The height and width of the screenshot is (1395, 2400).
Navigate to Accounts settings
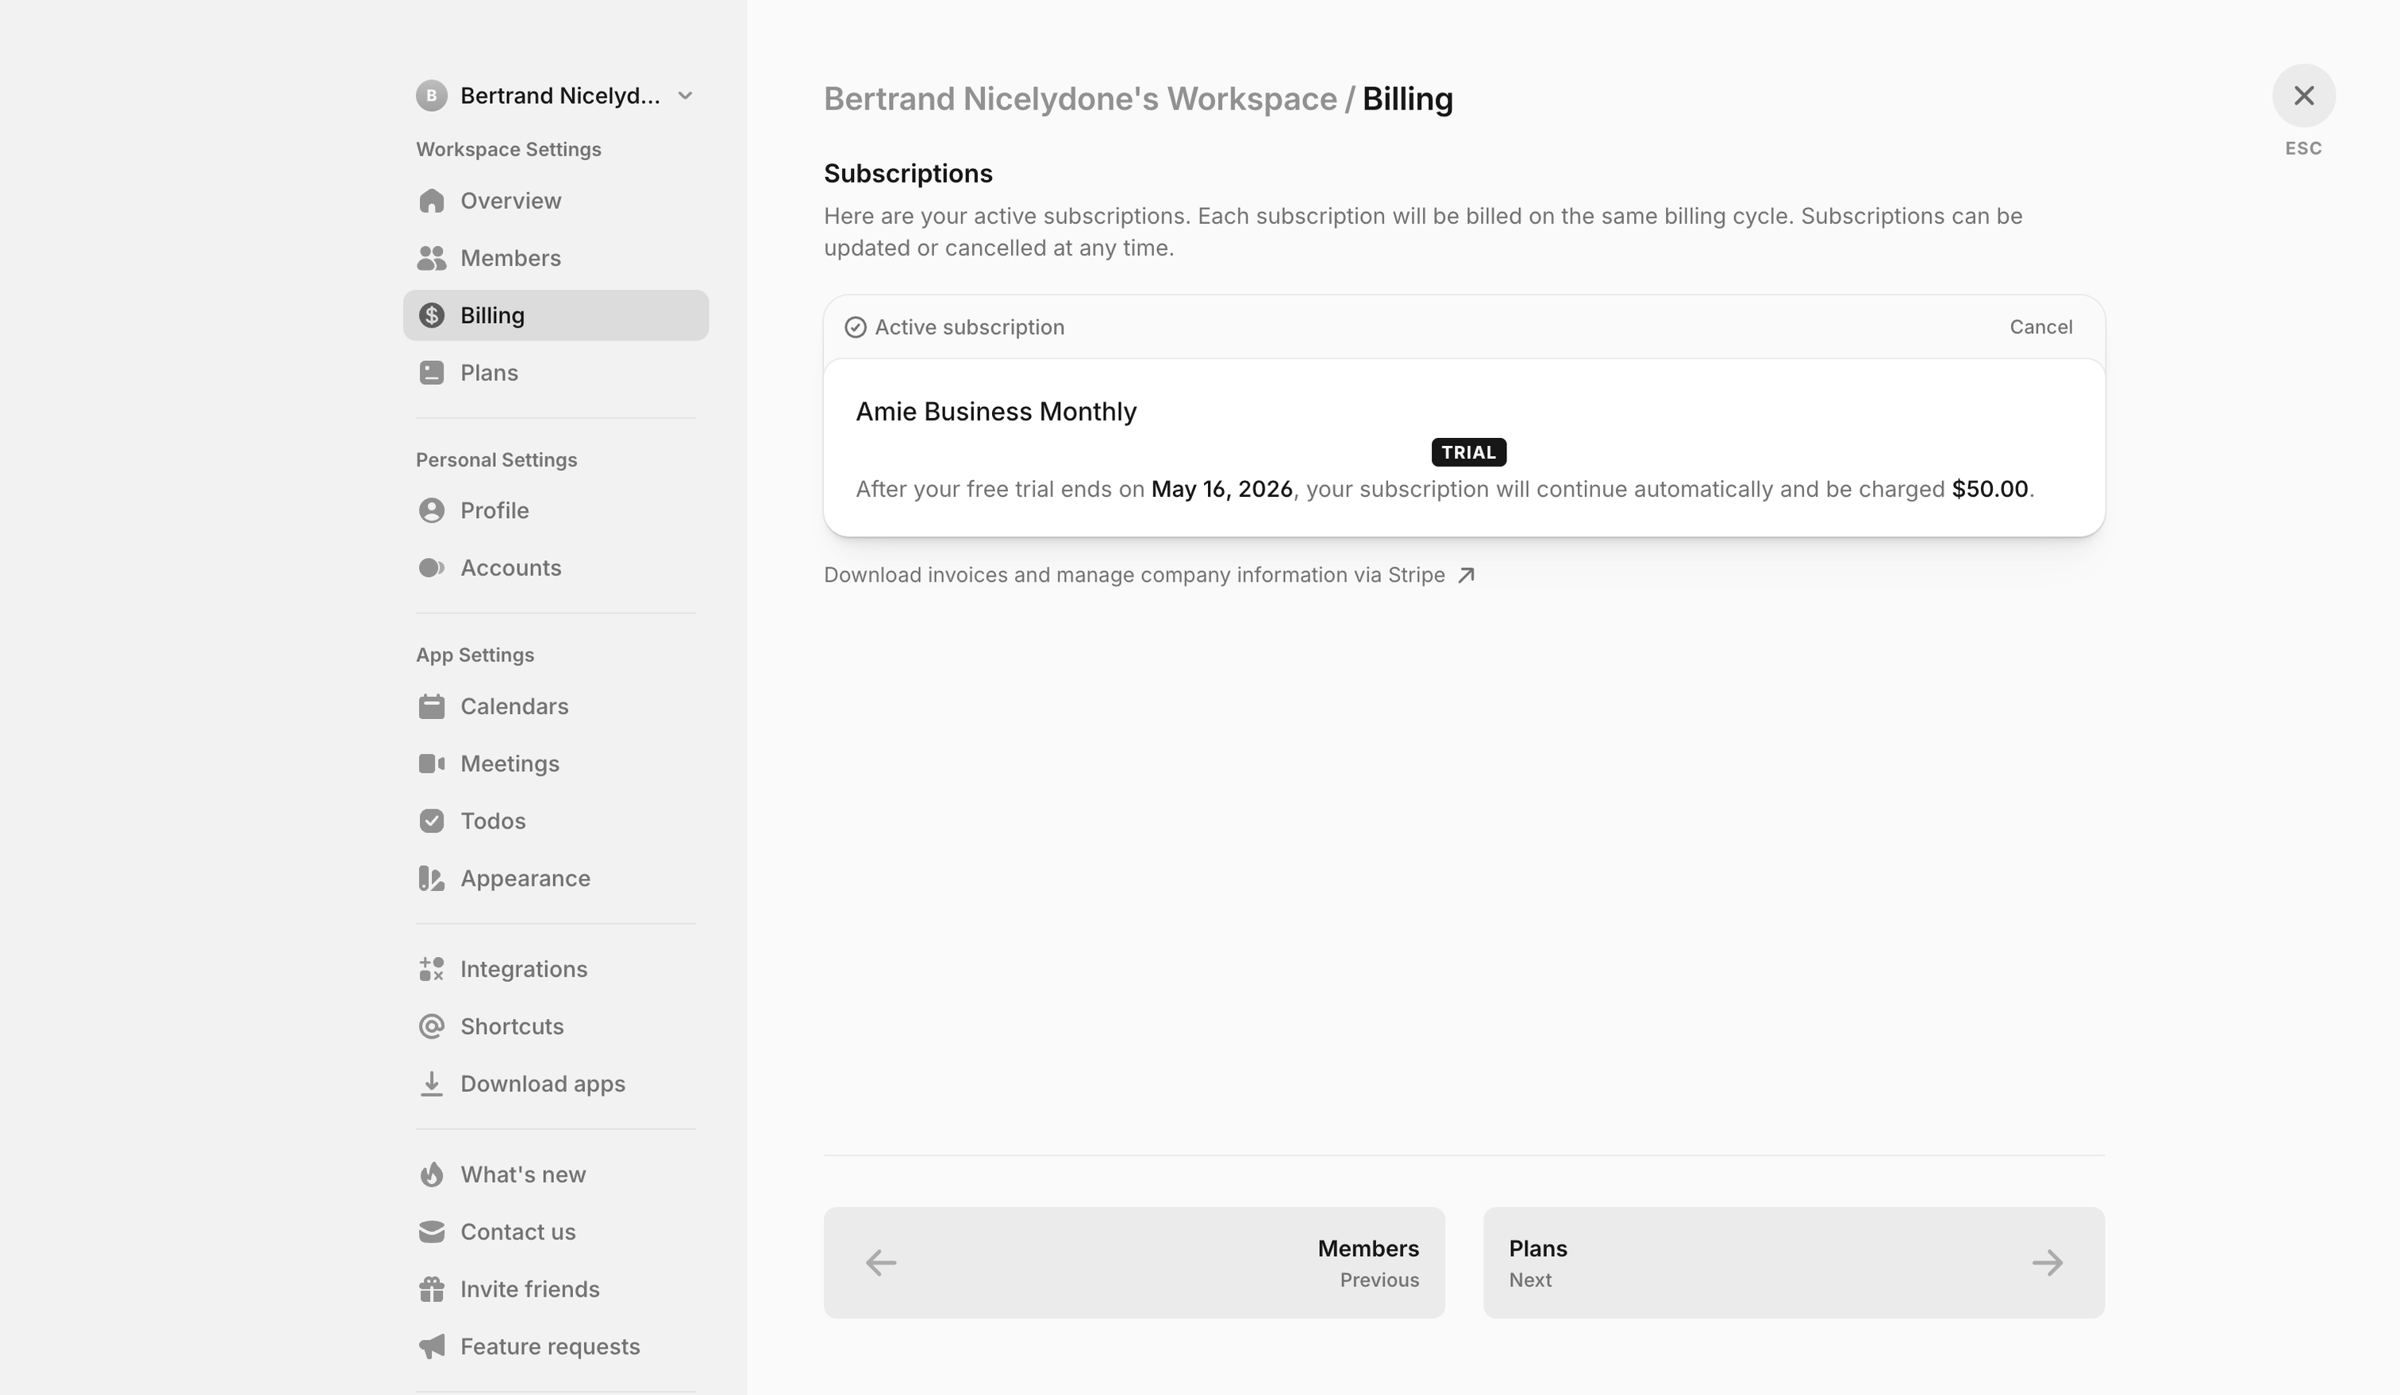555,568
